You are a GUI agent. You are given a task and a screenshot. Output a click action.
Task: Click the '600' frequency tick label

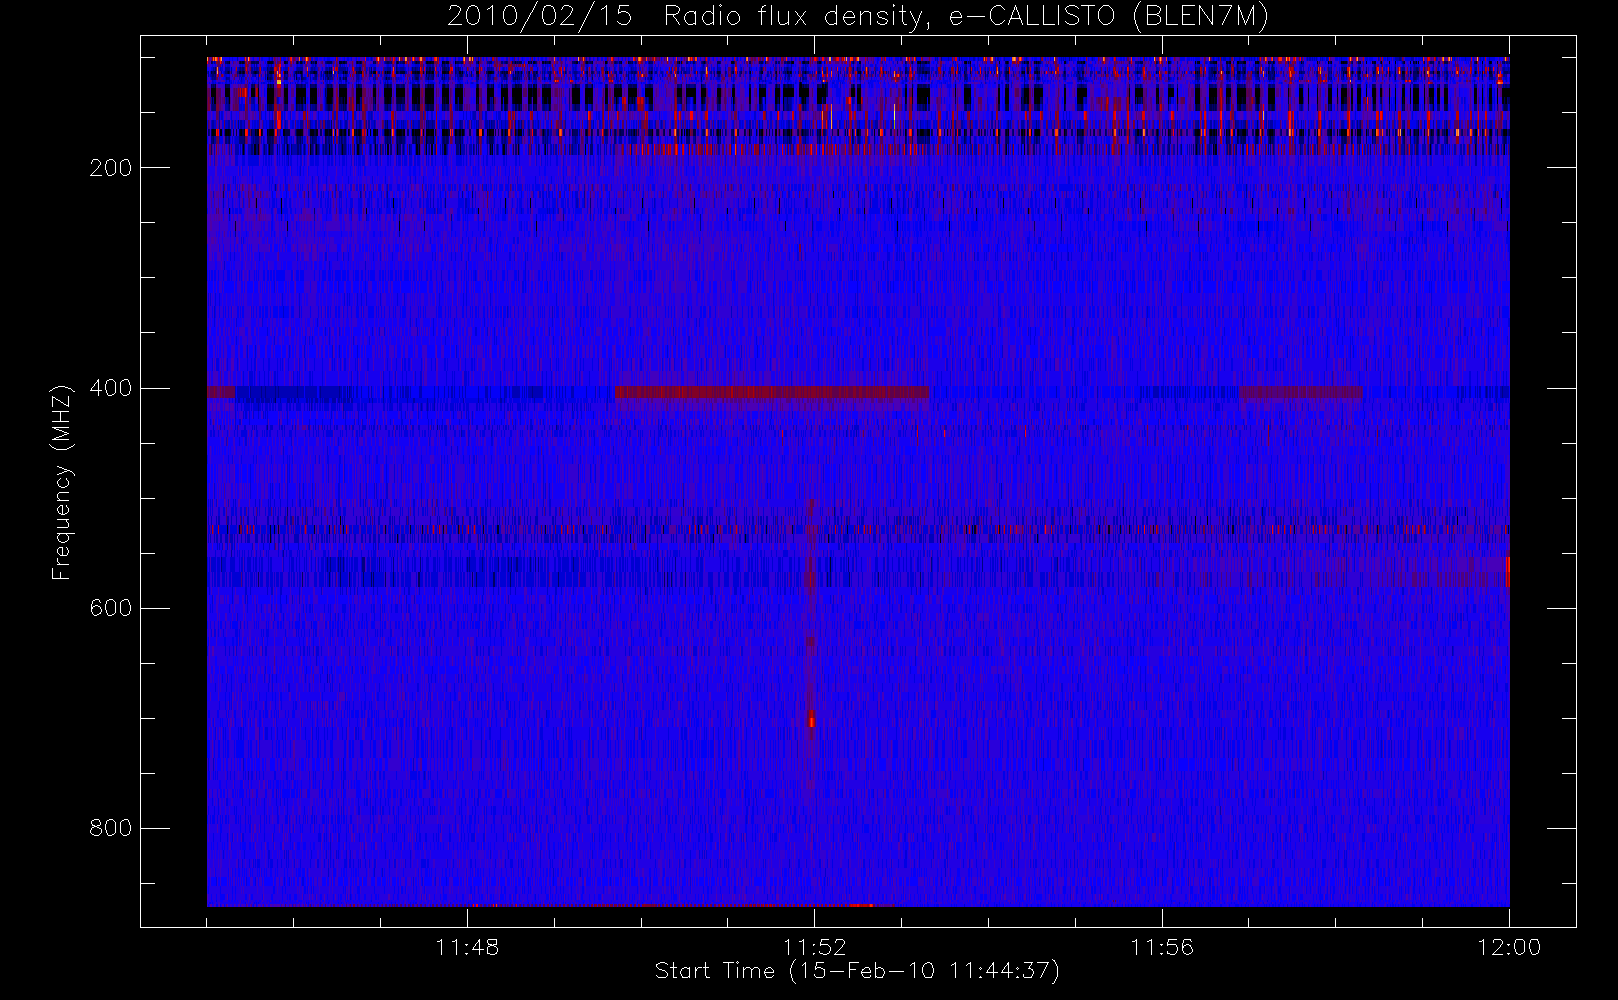click(110, 608)
